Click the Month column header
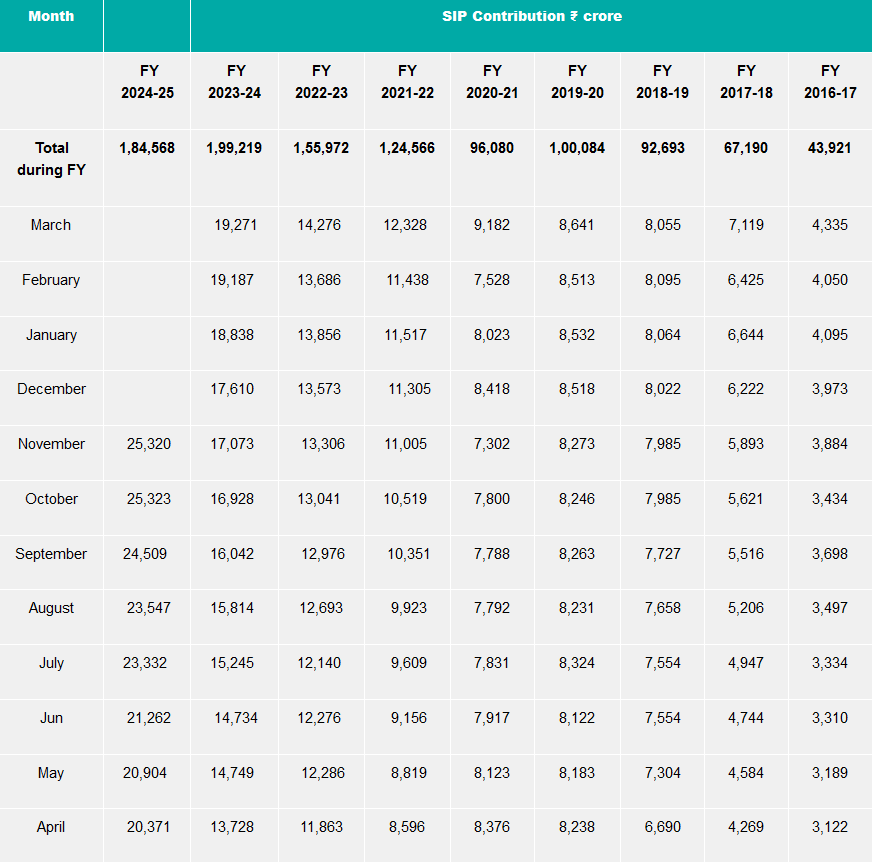This screenshot has height=862, width=873. 51,17
